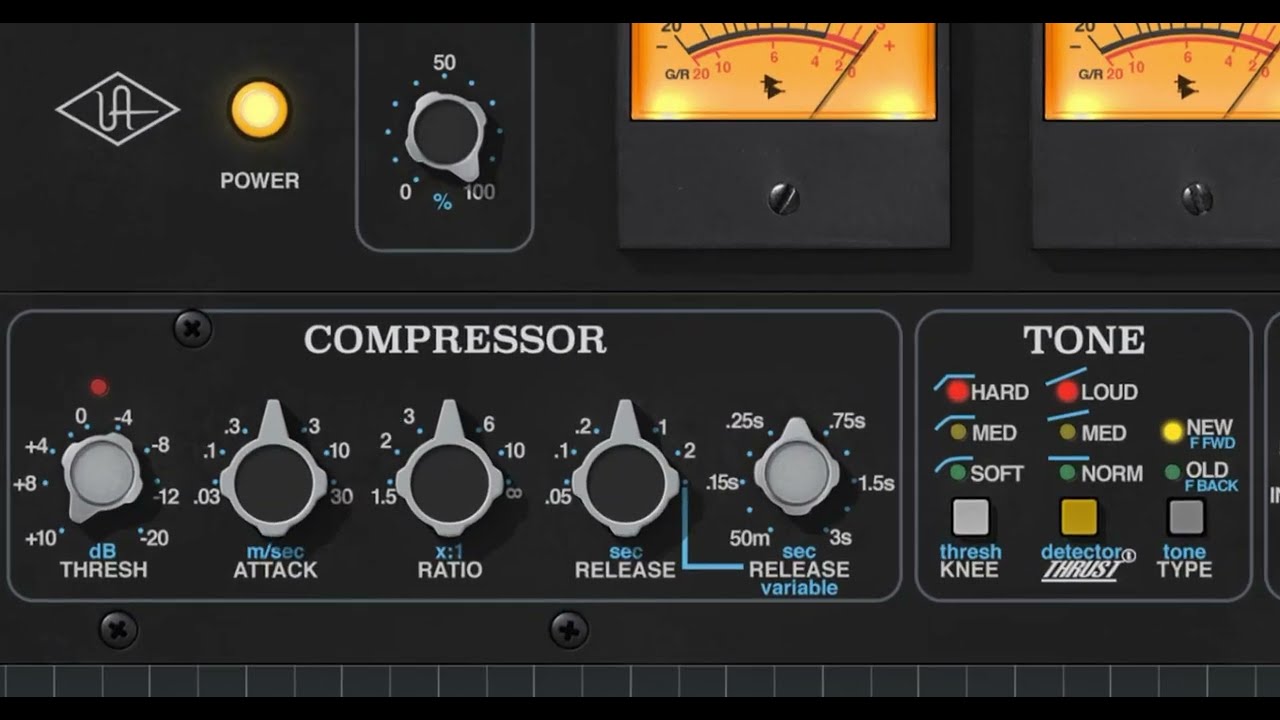The image size is (1280, 720).
Task: Select the LOUD thrust LED
Action: [1068, 391]
